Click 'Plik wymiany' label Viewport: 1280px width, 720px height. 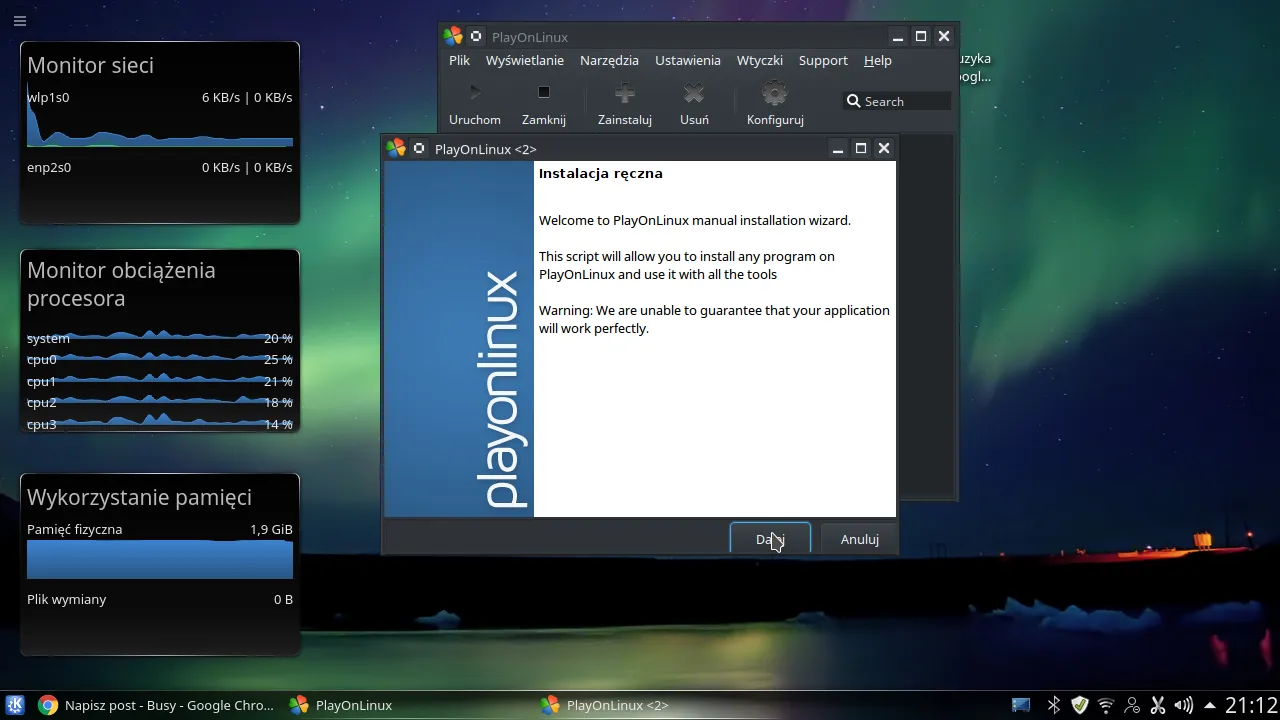[66, 599]
